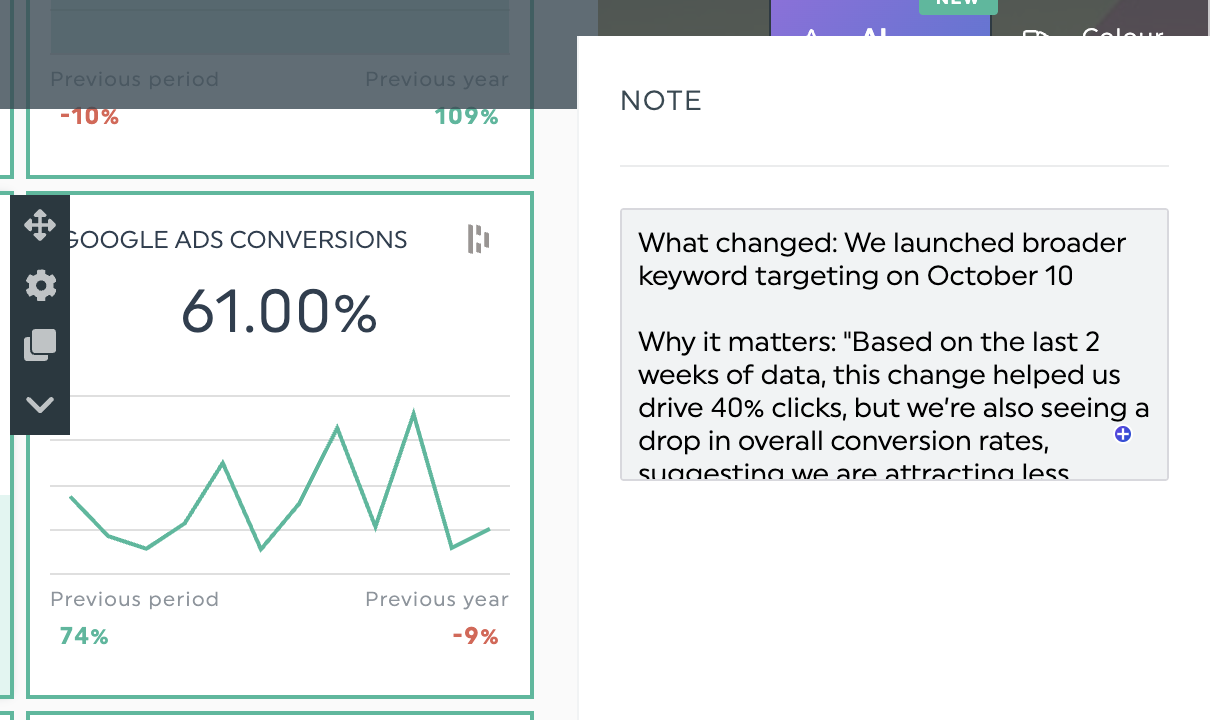This screenshot has height=720, width=1210.
Task: Click the -9% previous year change
Action: click(475, 636)
